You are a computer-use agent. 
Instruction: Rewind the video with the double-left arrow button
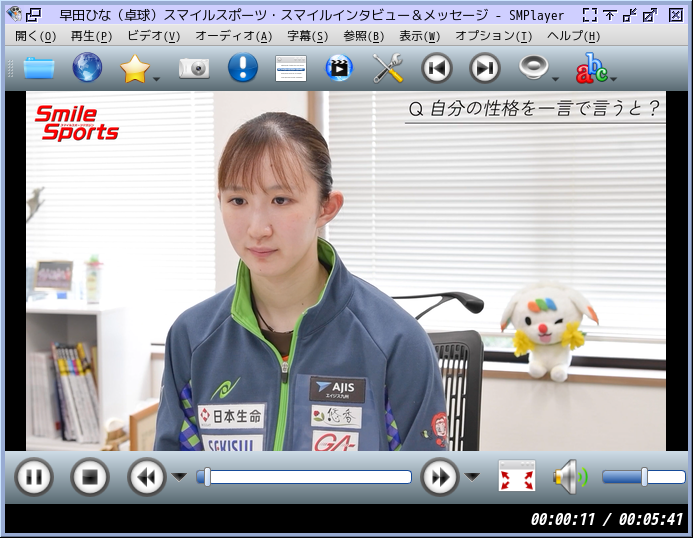point(146,477)
